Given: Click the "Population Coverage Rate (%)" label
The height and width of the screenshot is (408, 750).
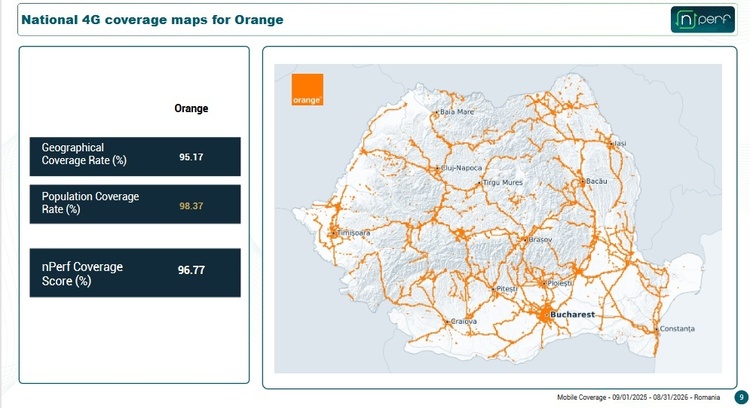Looking at the screenshot, I should click(90, 203).
